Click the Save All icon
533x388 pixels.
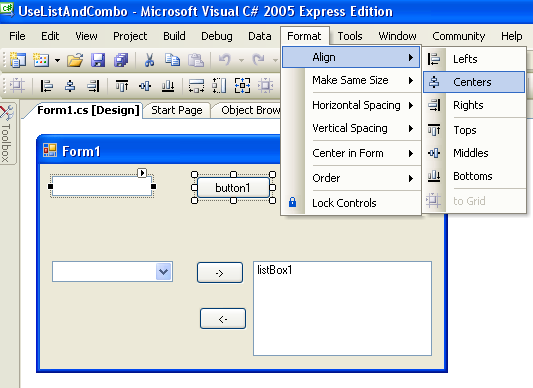[x=121, y=60]
